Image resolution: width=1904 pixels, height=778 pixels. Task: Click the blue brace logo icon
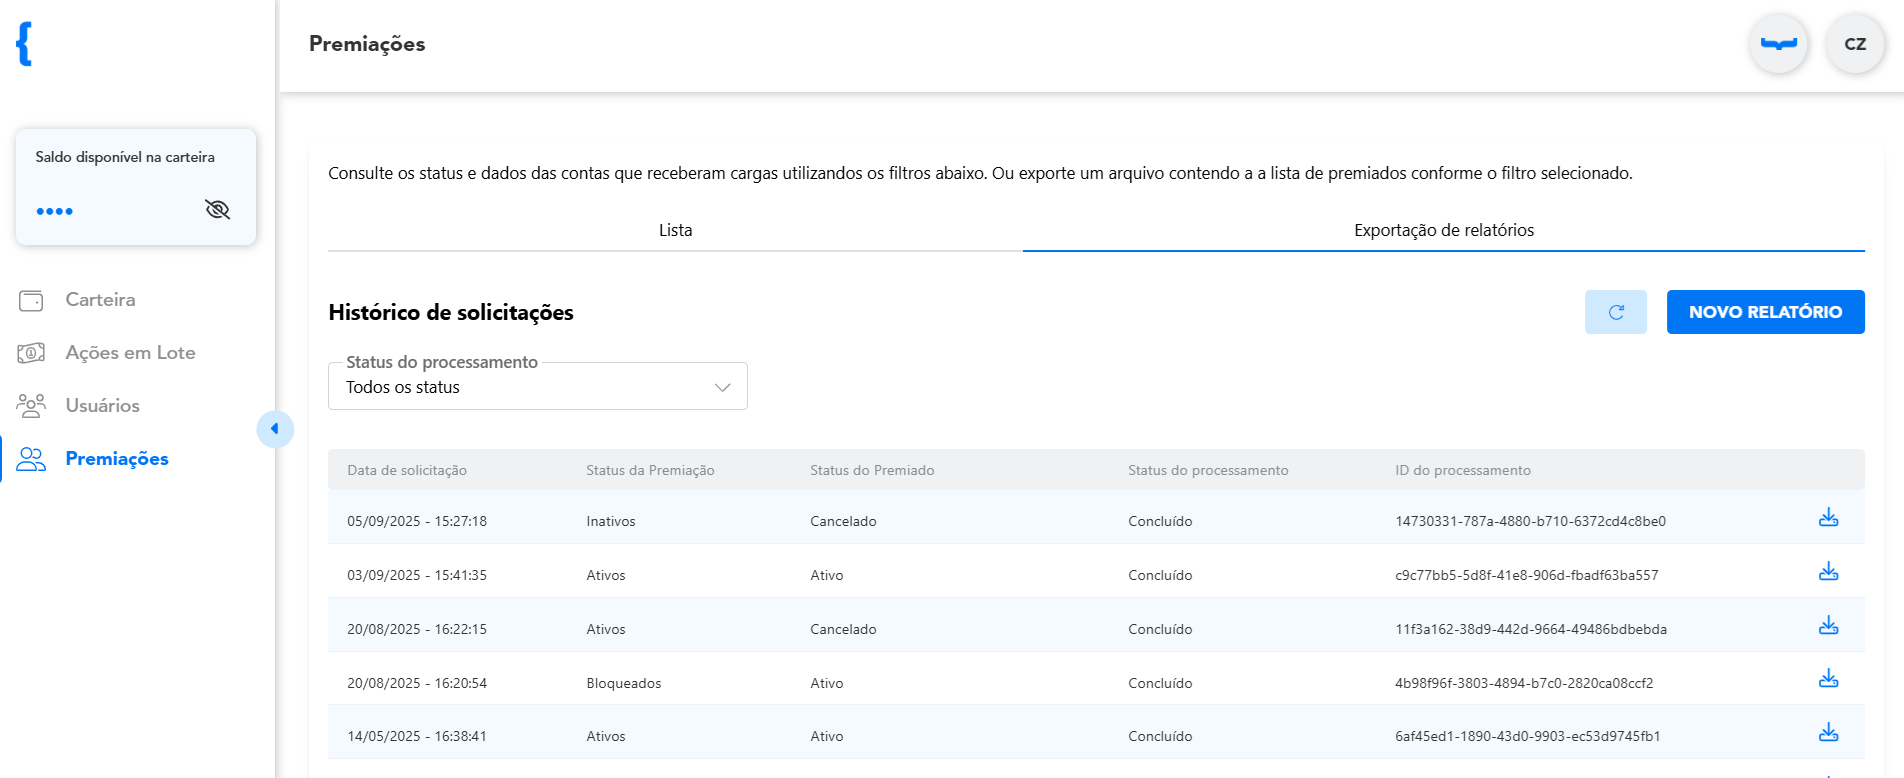24,44
